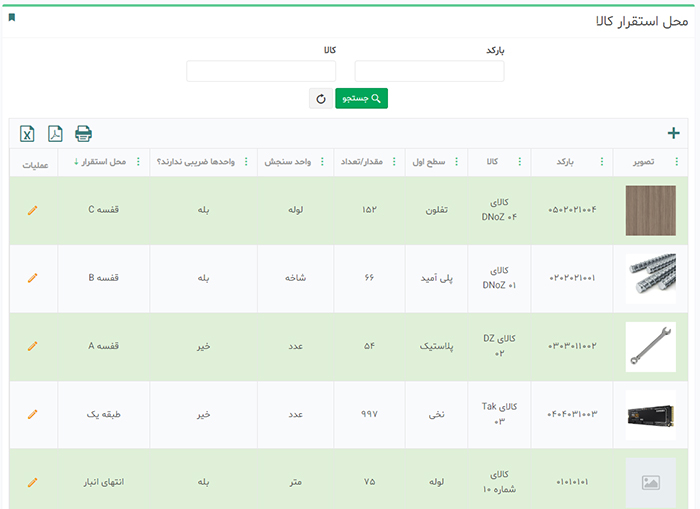Image resolution: width=700 pixels, height=509 pixels.
Task: Click product name کالای Tak ۰۳
Action: click(499, 414)
